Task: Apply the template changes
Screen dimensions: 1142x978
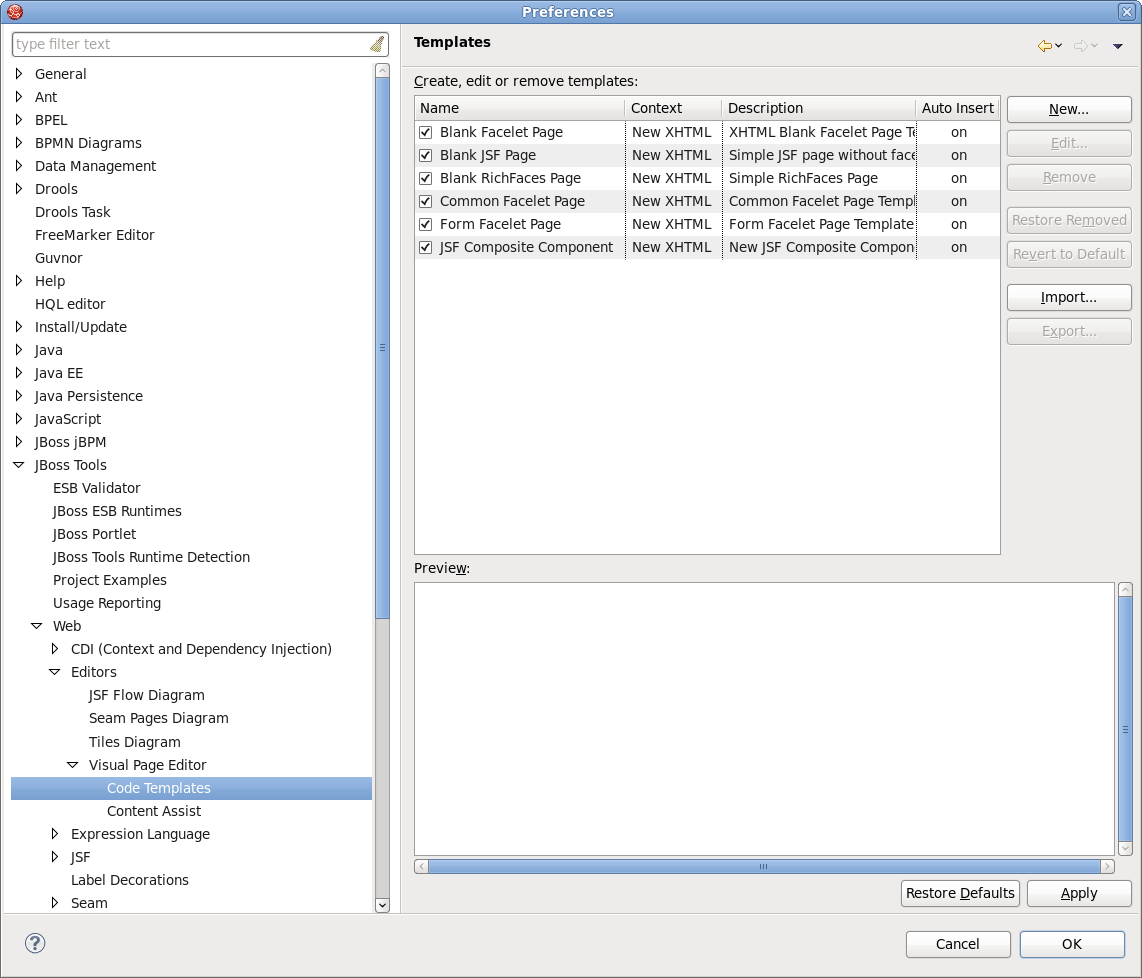Action: pos(1079,893)
